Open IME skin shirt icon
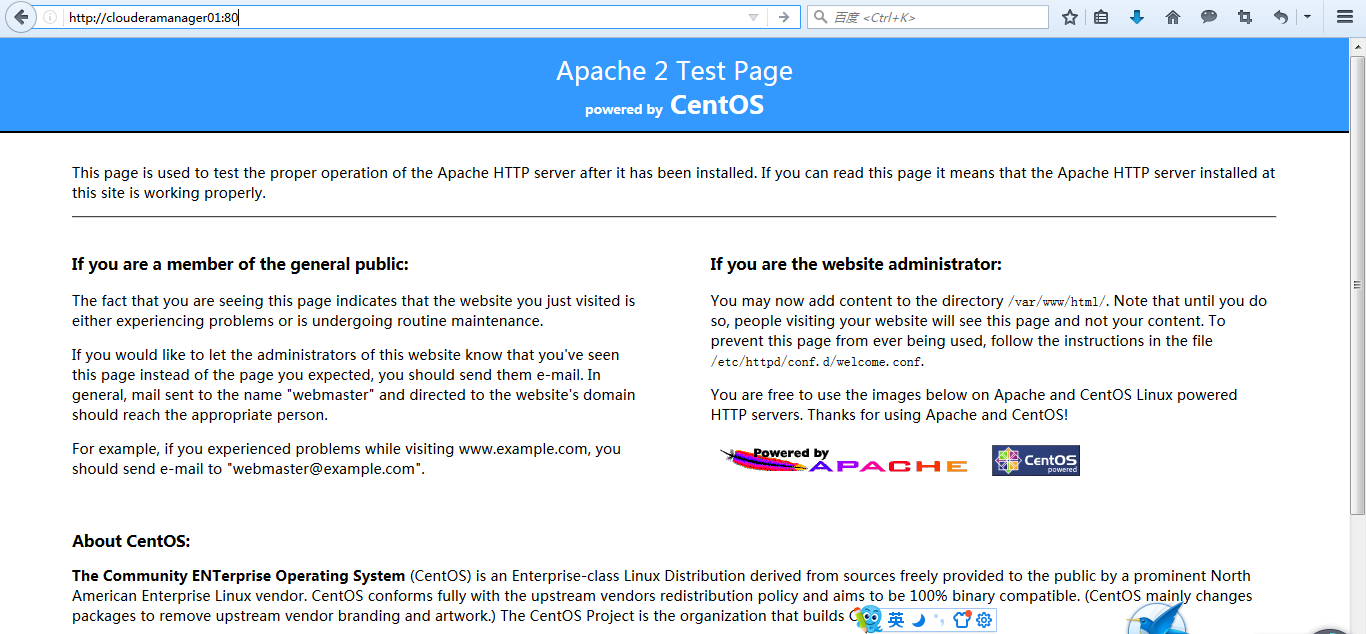 point(962,620)
